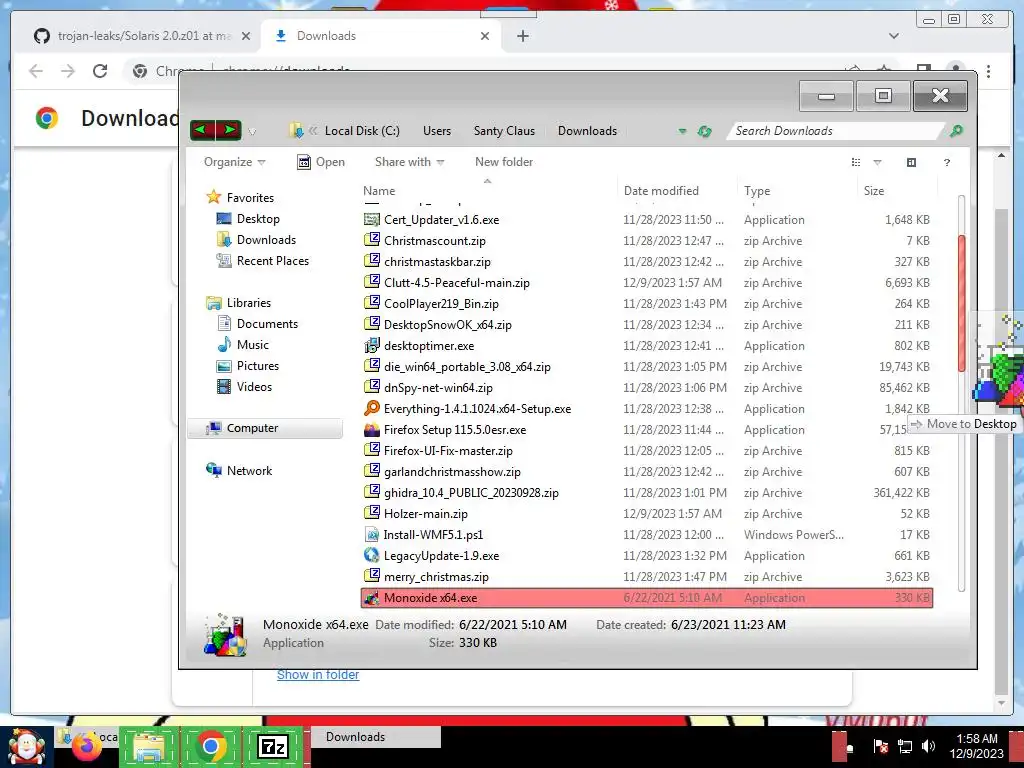Select merry_christmas.zip file name
Screen dimensions: 1024x768
coord(436,577)
